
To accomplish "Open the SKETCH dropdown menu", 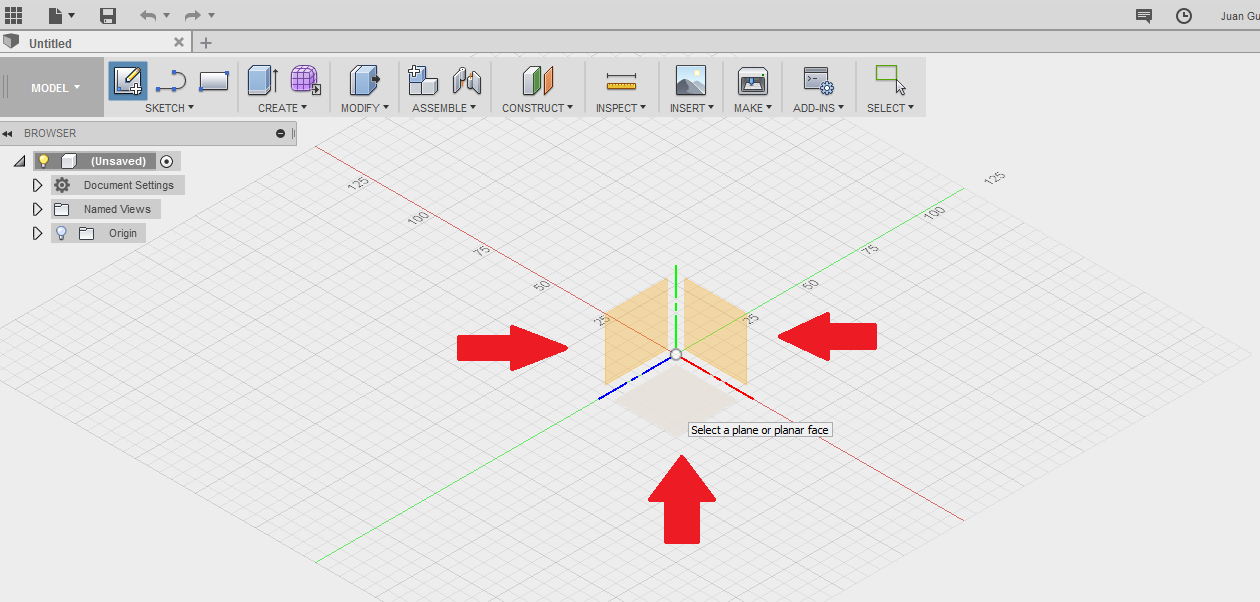I will 169,108.
